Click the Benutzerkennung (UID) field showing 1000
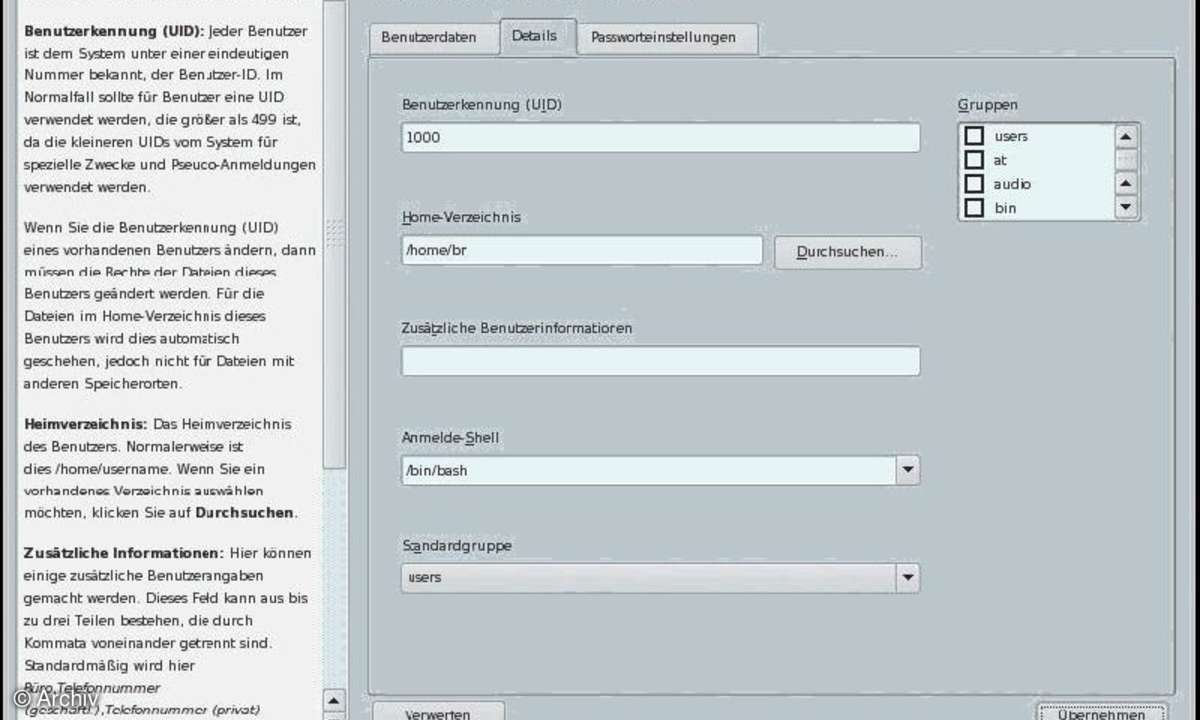Image resolution: width=1200 pixels, height=720 pixels. coord(661,138)
